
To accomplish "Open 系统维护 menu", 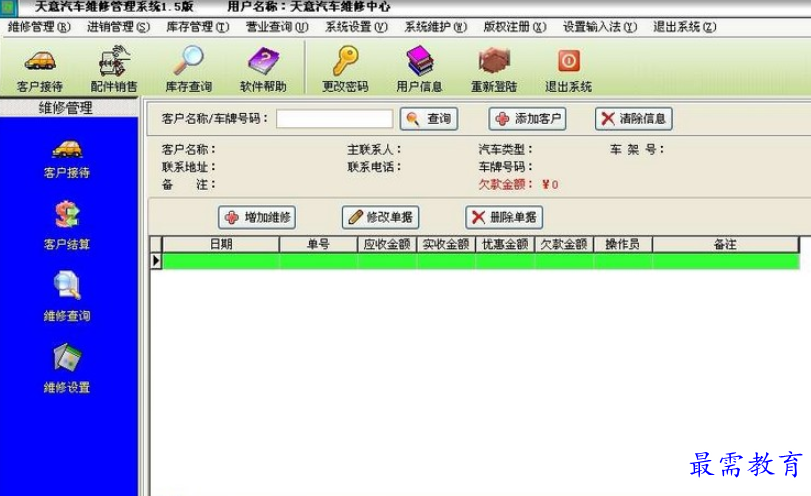I will pyautogui.click(x=436, y=27).
